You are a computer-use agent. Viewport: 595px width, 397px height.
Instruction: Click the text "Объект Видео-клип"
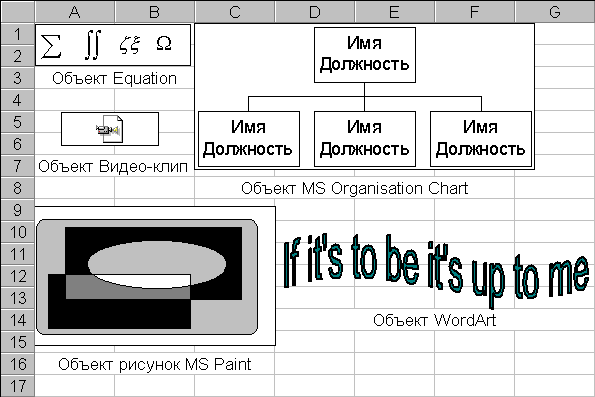[x=113, y=167]
